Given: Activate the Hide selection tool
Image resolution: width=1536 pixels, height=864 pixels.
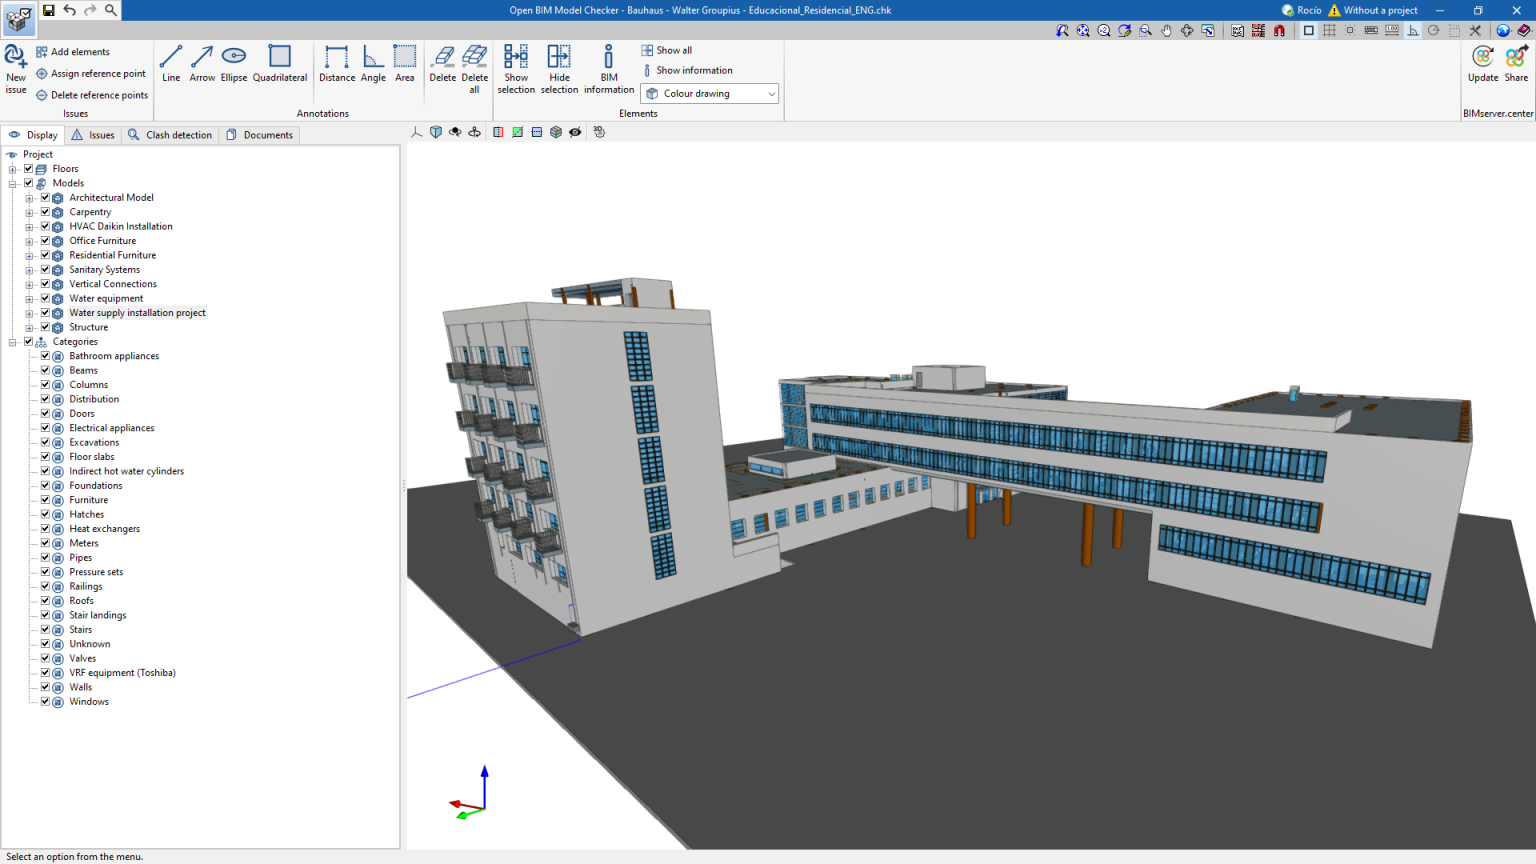Looking at the screenshot, I should coord(559,63).
